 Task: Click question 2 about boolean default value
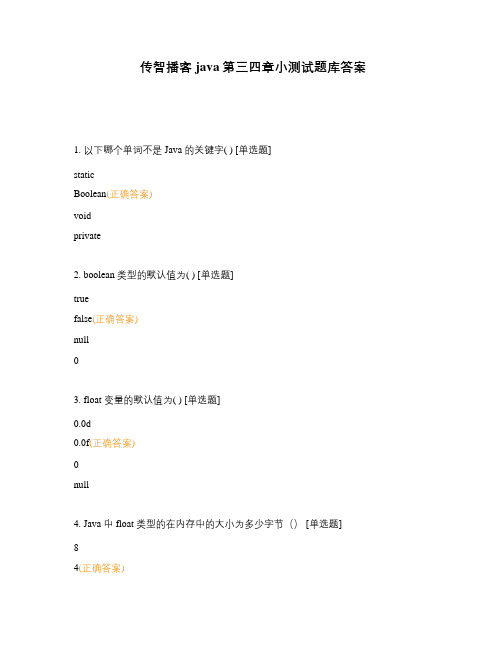[x=153, y=275]
